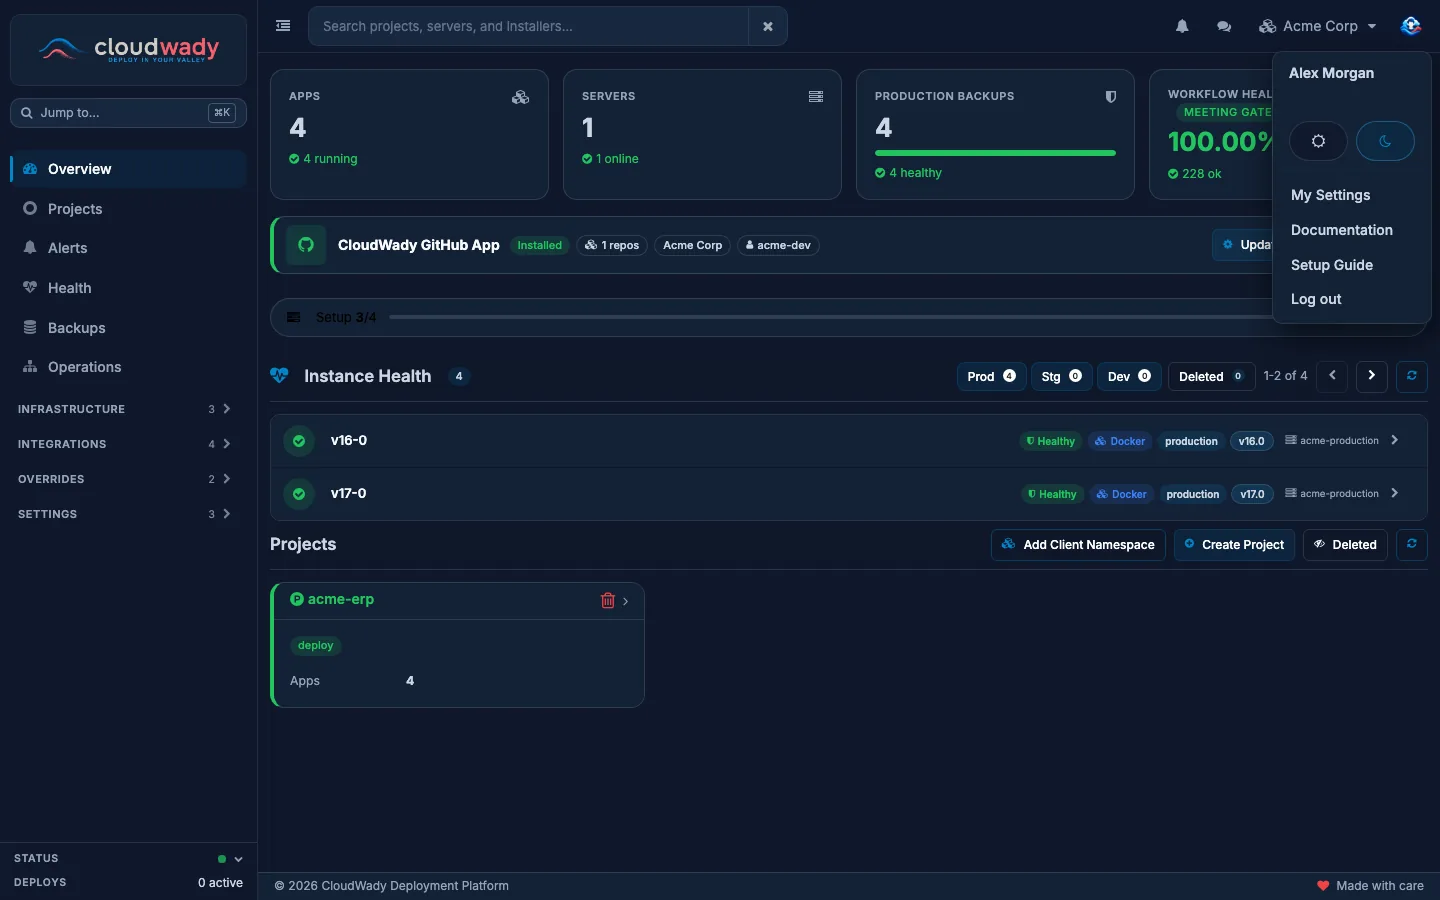Clear the search box with the X icon

click(x=768, y=27)
